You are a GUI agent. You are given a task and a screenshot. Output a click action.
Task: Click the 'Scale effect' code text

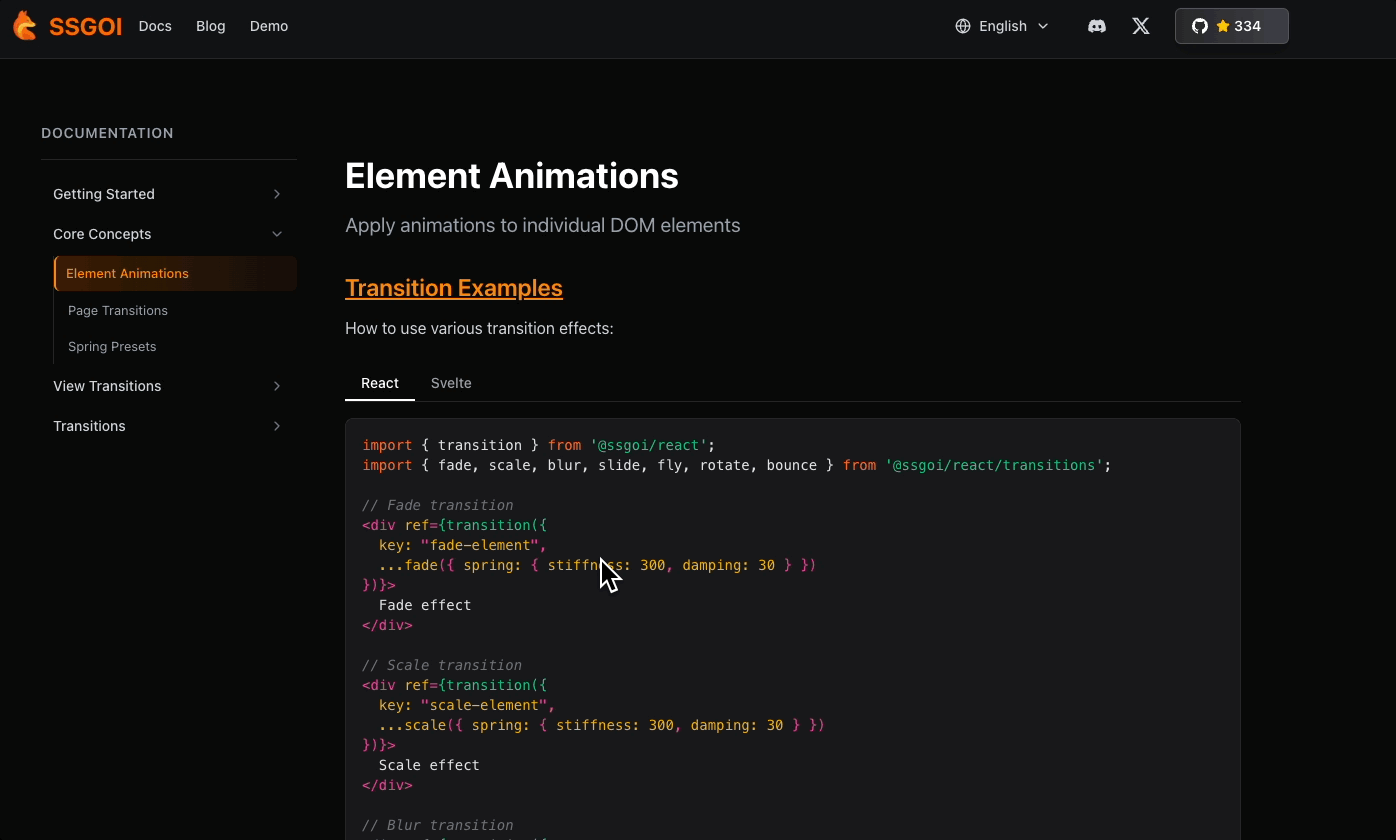coord(429,765)
